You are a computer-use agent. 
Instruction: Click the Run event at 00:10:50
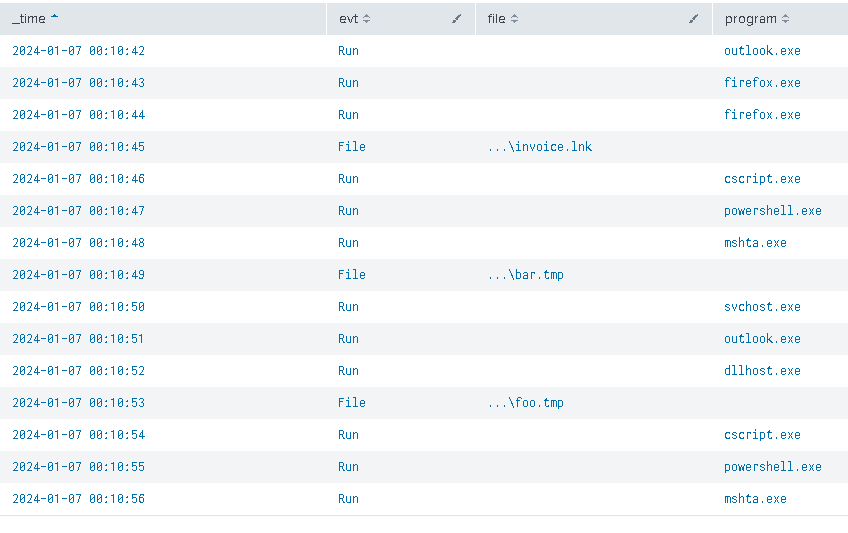point(348,307)
